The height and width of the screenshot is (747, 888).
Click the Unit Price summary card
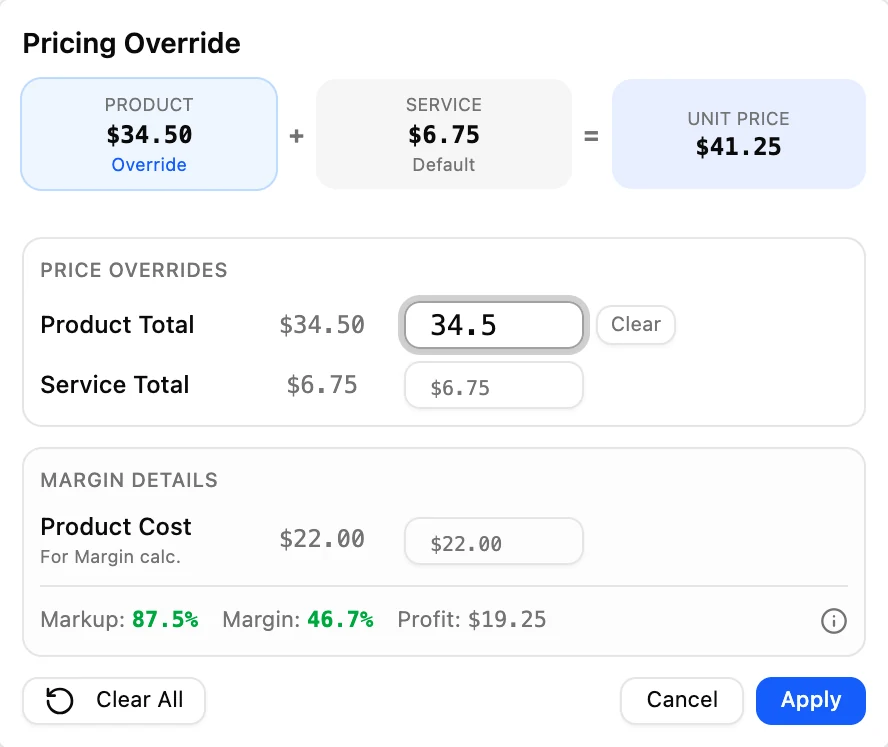[x=738, y=134]
